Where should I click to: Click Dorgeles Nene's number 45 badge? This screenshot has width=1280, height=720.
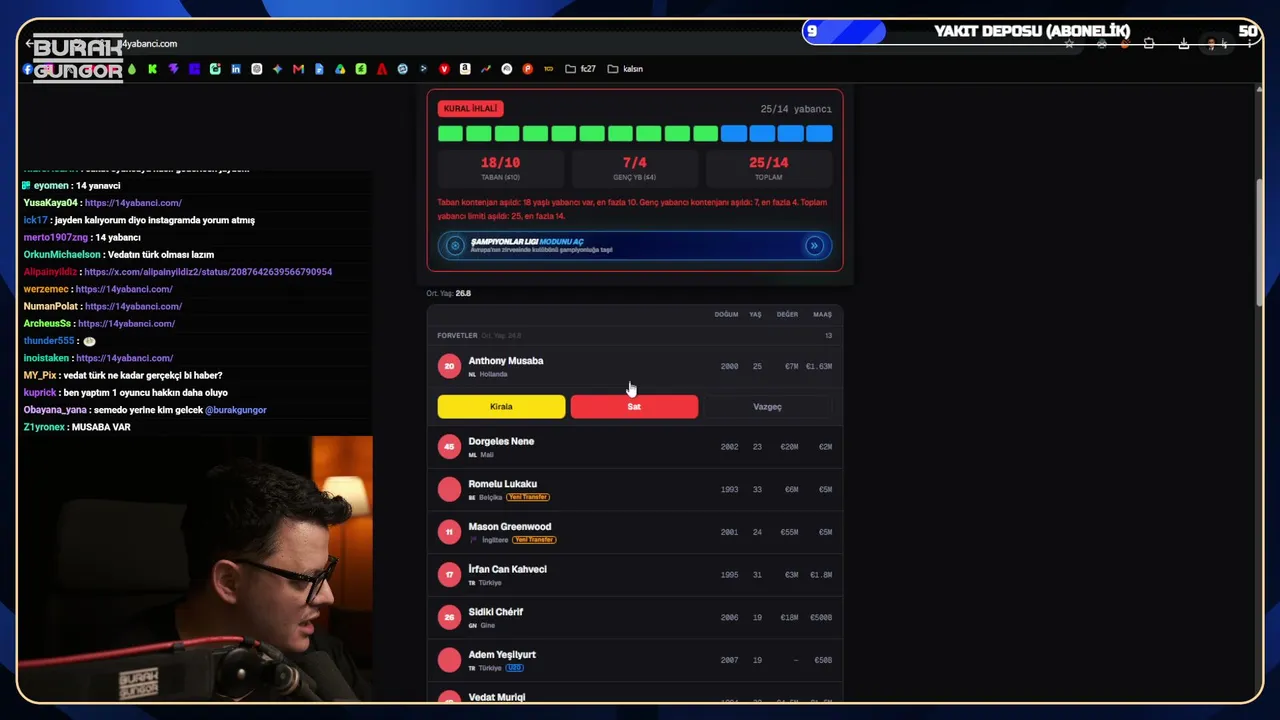(x=449, y=447)
